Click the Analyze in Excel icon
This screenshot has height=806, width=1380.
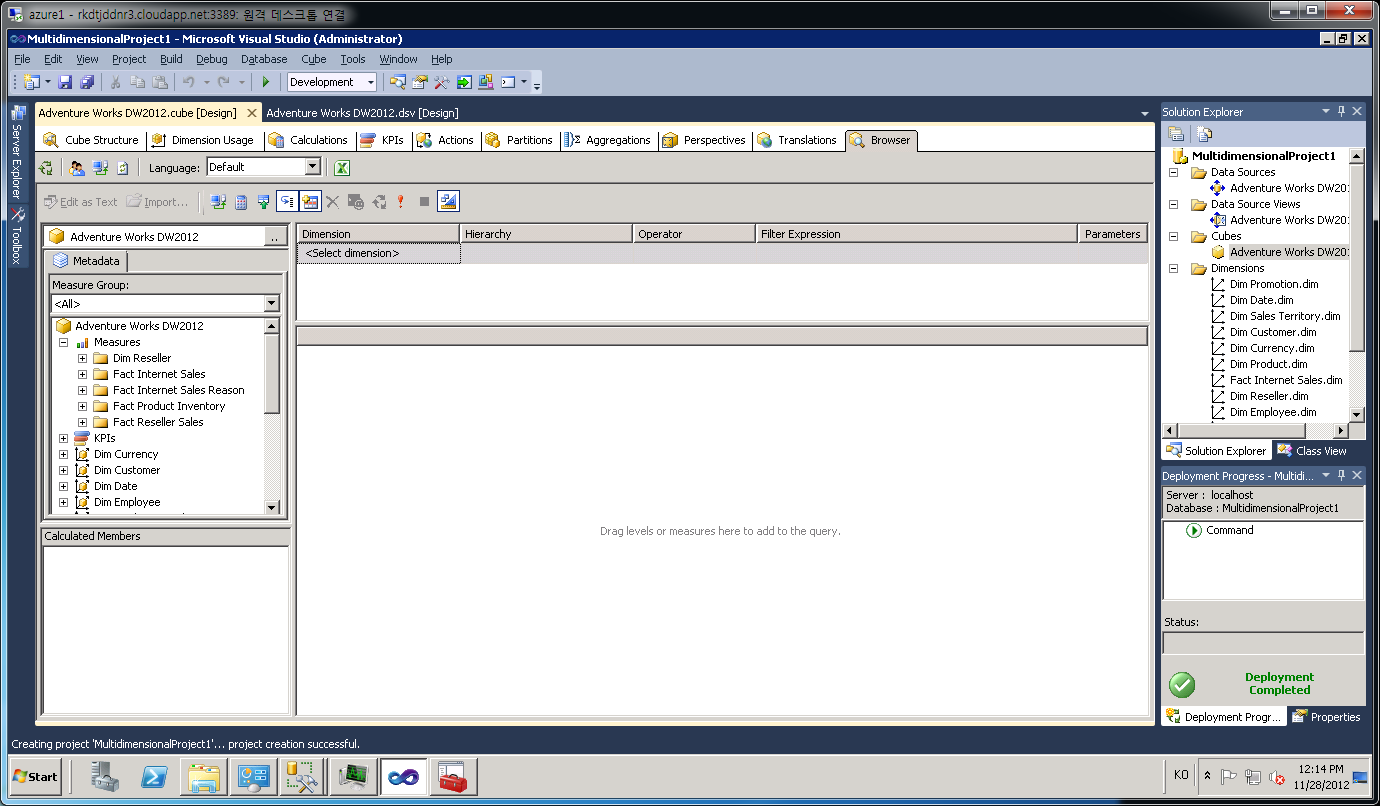click(342, 167)
